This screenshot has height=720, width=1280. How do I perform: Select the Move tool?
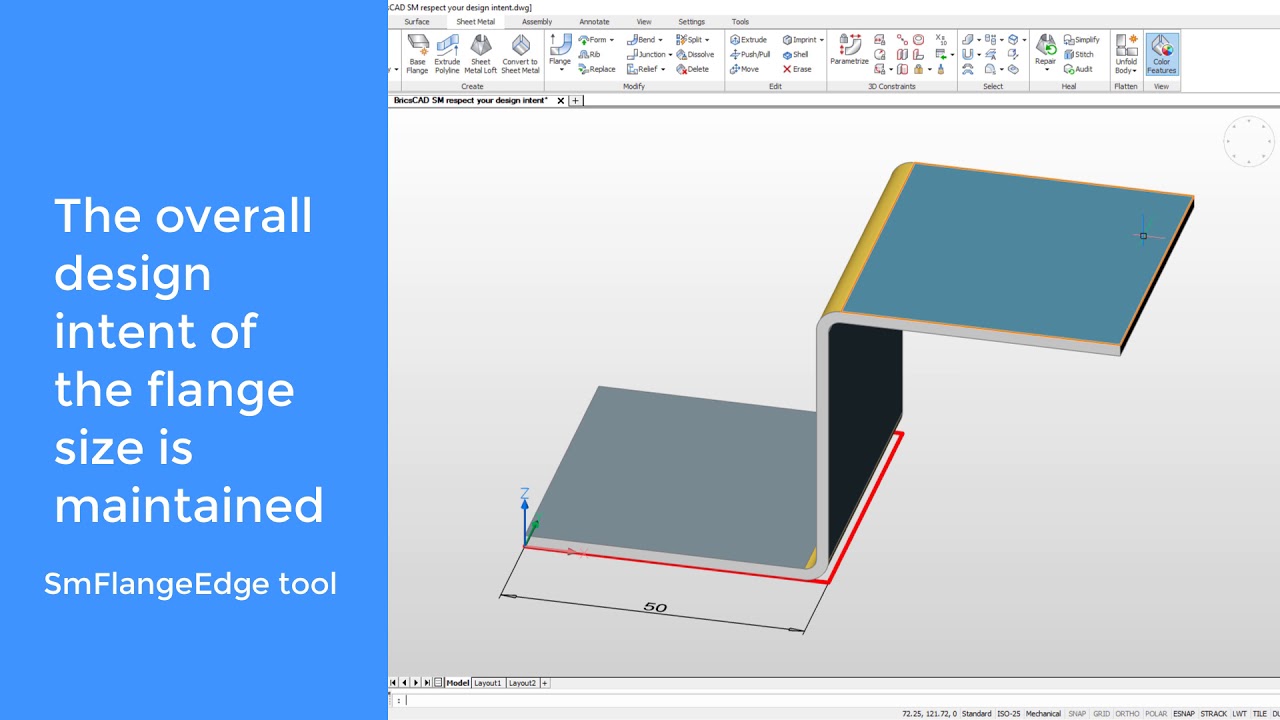(x=745, y=69)
